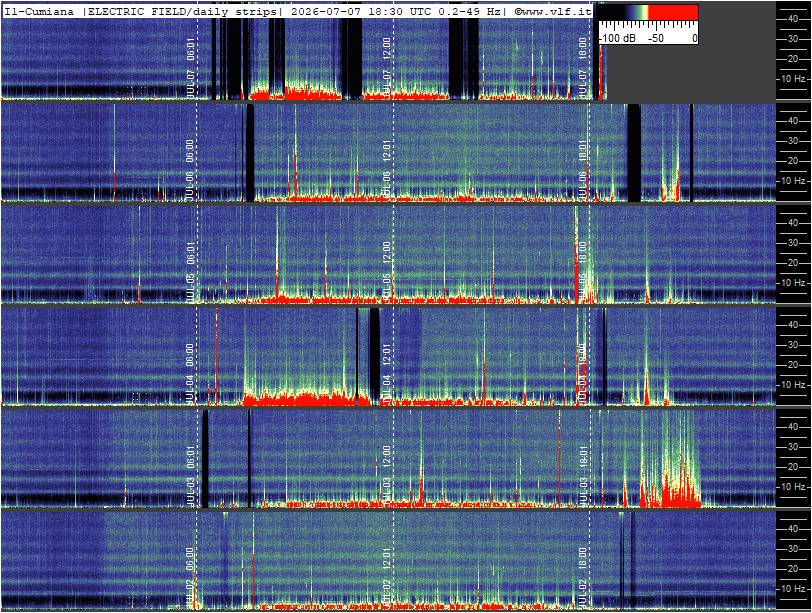
Task: Click the JUL 05 06:01 time marker
Action: point(190,271)
